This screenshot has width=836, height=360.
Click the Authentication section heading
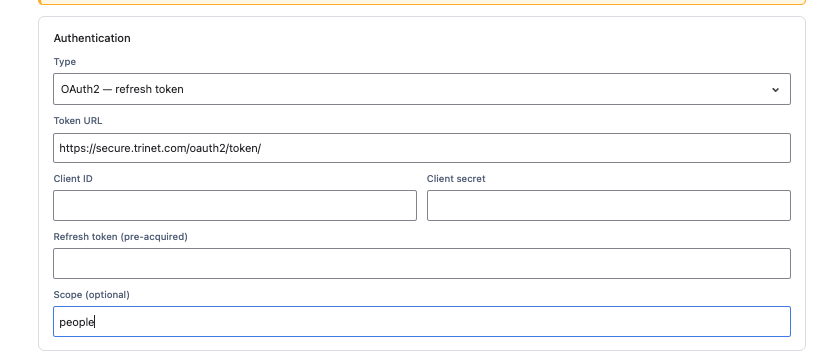click(x=92, y=38)
